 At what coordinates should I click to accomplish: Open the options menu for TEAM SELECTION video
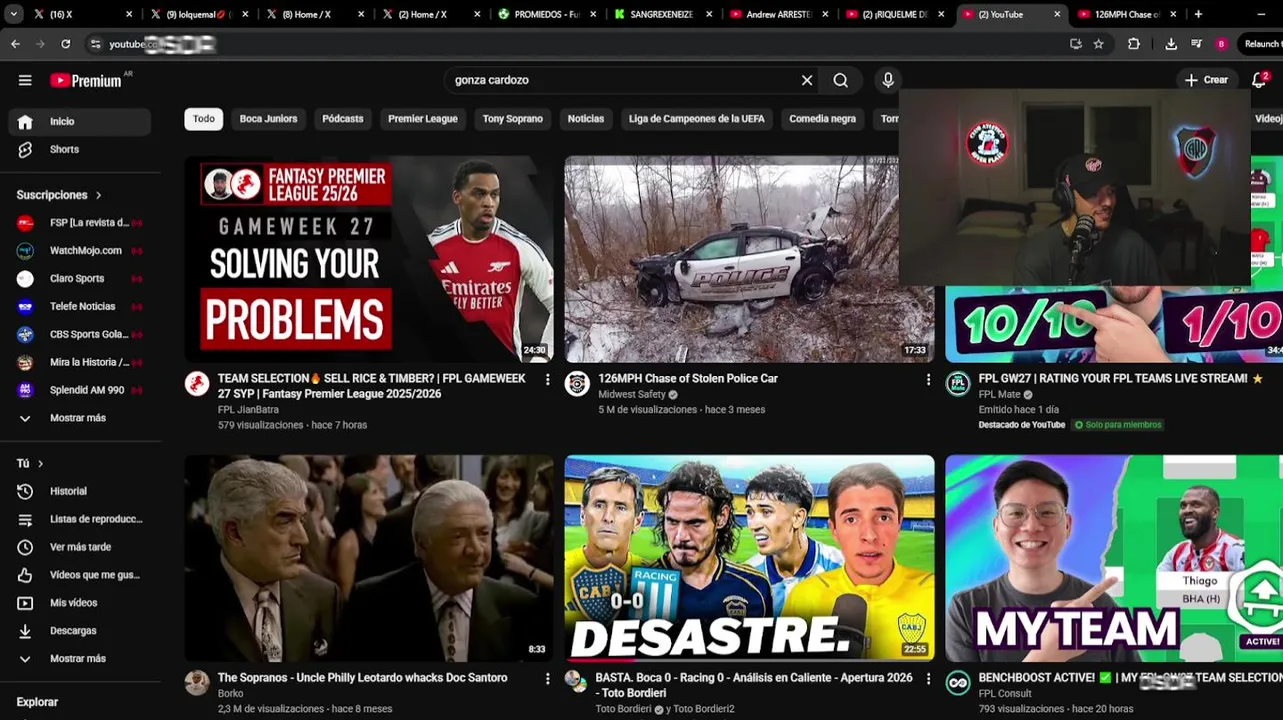point(547,380)
